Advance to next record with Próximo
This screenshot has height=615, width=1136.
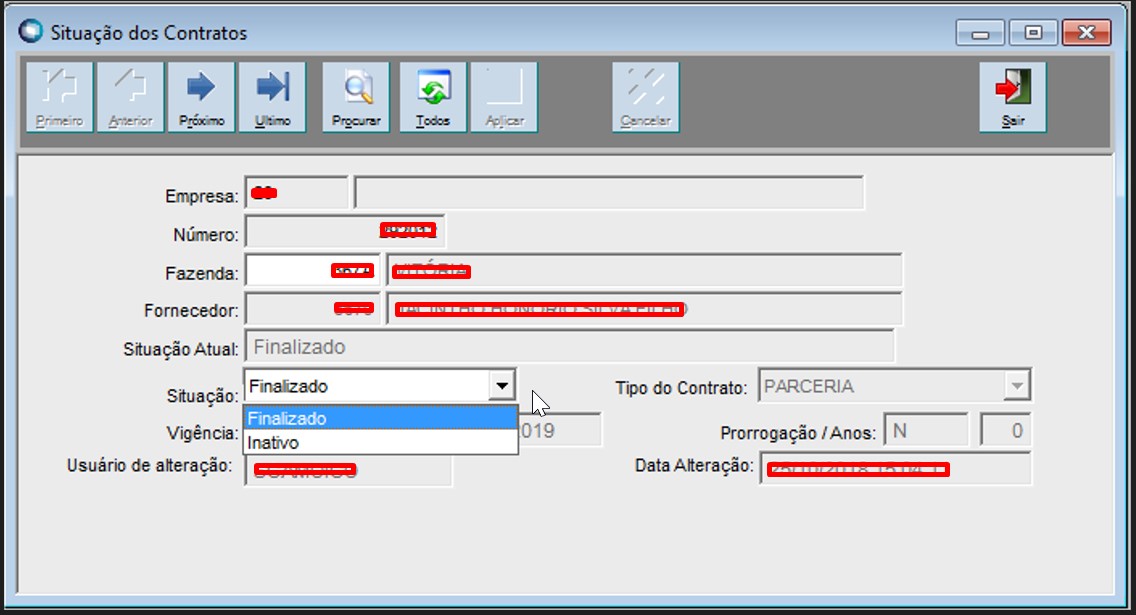coord(201,97)
